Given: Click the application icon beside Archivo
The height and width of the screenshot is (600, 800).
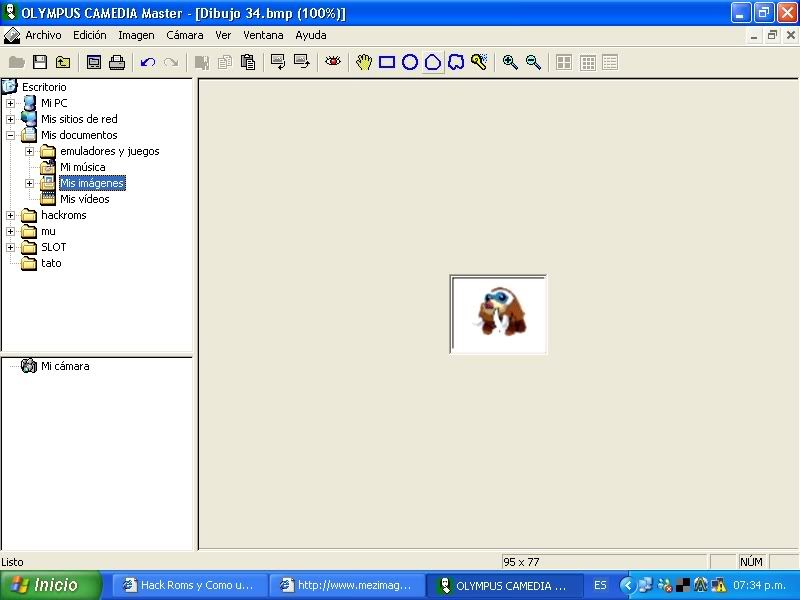Looking at the screenshot, I should pyautogui.click(x=11, y=36).
